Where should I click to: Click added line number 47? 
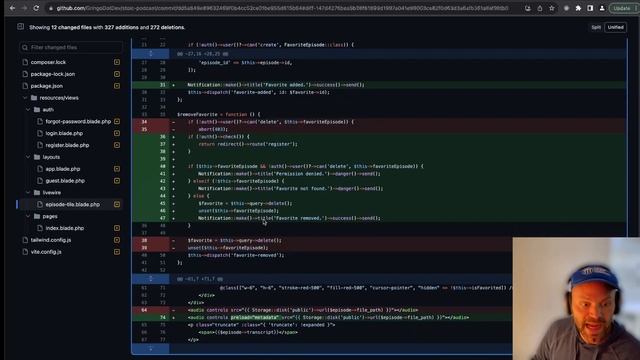162,218
